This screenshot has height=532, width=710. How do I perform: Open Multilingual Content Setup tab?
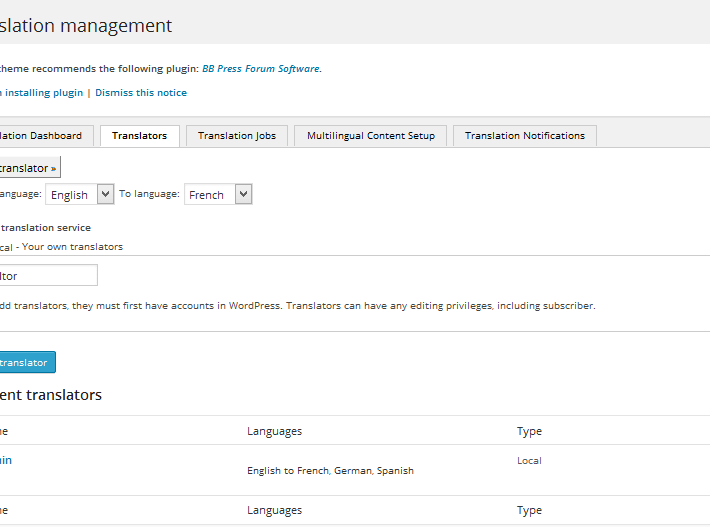370,136
